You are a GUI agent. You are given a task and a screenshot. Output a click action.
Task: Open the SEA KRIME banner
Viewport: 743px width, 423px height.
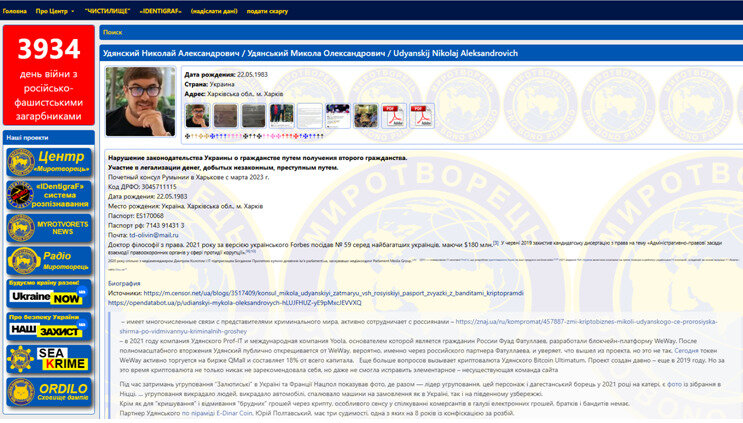pos(49,359)
